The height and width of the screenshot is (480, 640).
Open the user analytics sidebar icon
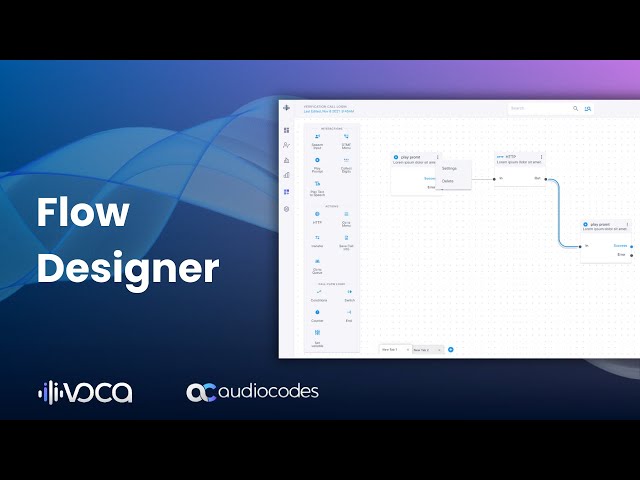(x=287, y=145)
